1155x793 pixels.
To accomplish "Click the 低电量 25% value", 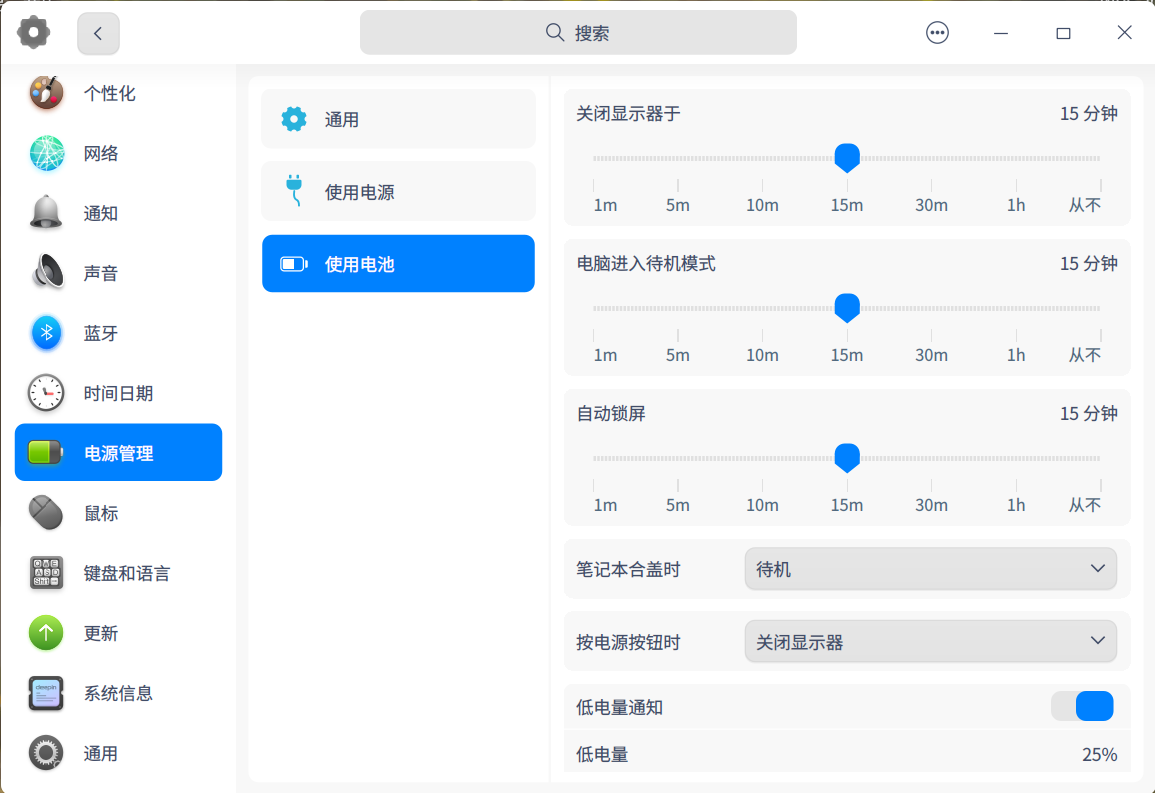I will pos(1099,755).
